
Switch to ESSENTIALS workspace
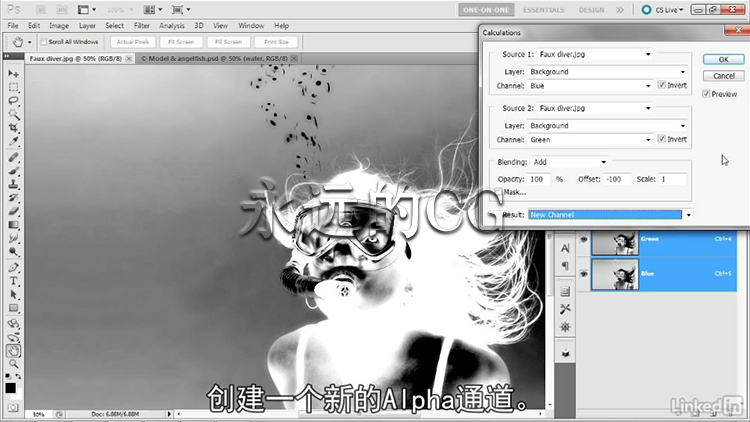click(x=543, y=10)
